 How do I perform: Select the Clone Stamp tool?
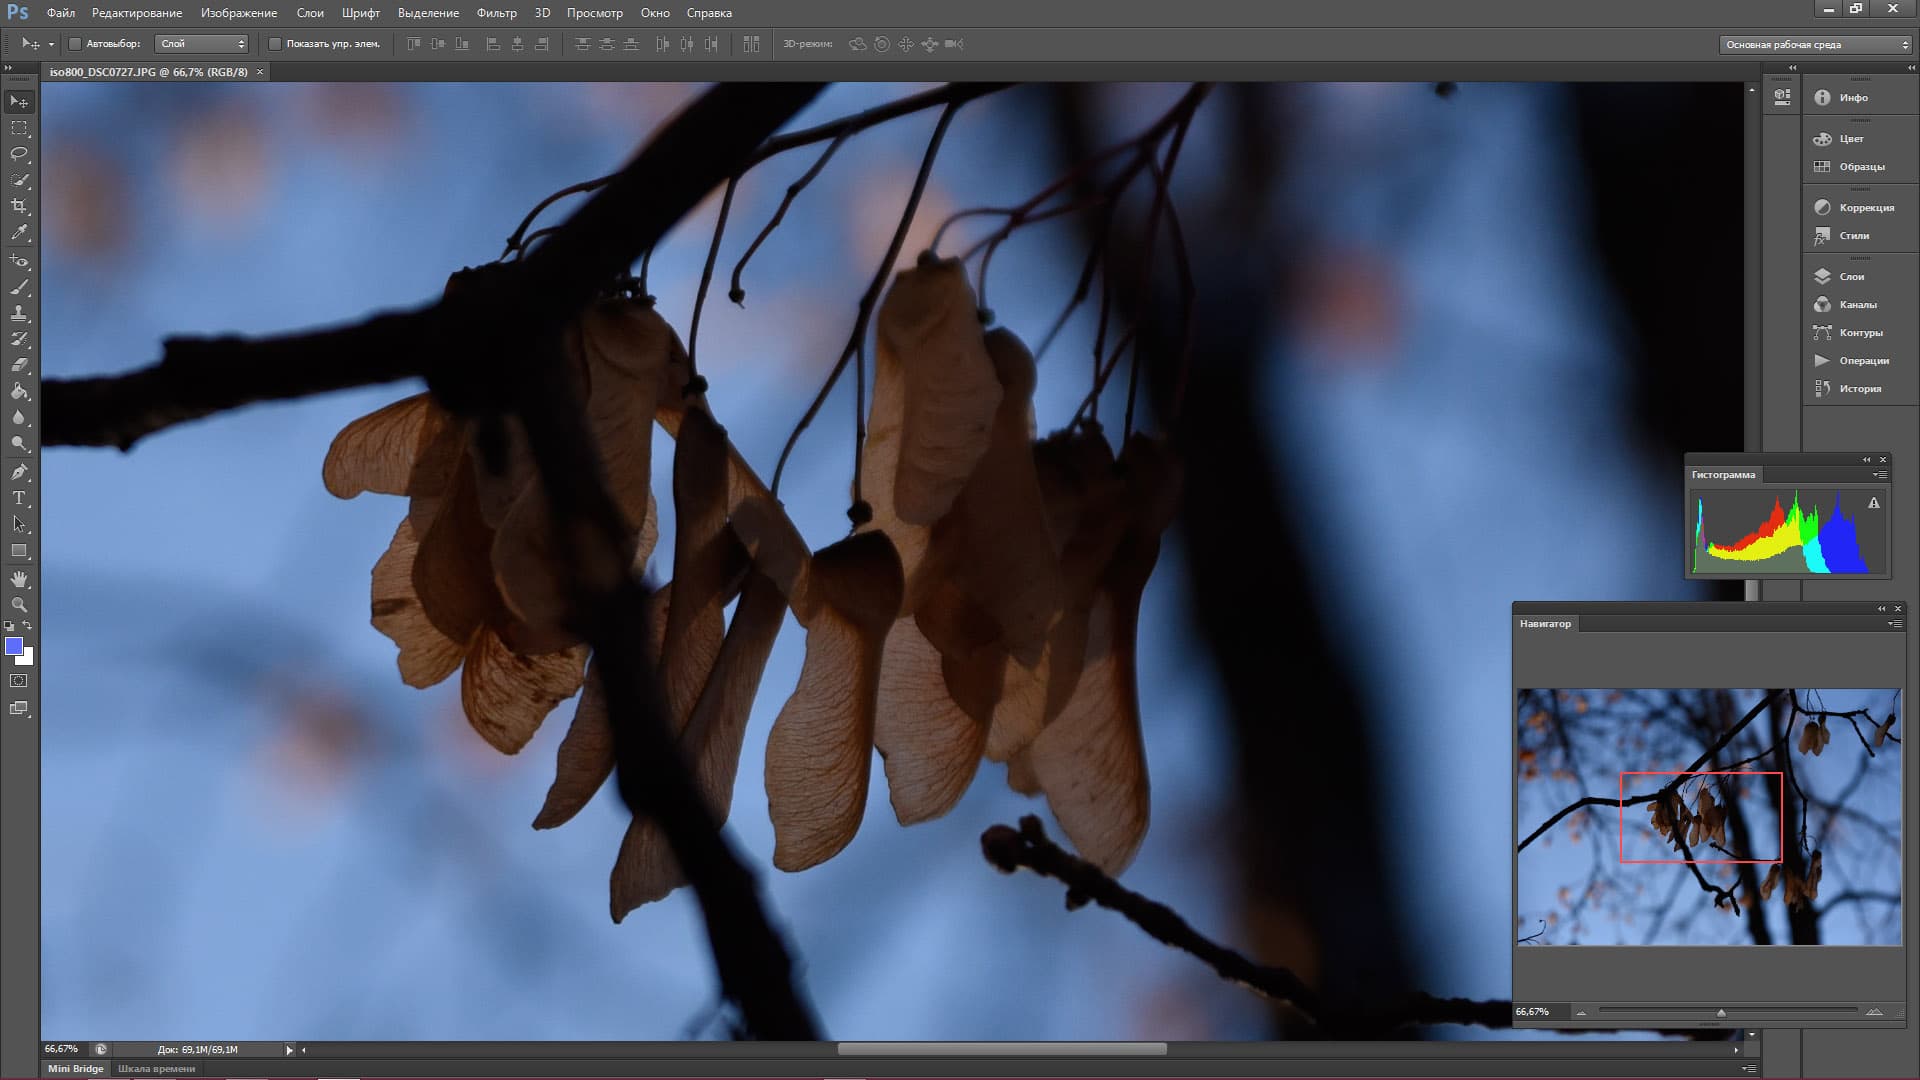(x=19, y=313)
